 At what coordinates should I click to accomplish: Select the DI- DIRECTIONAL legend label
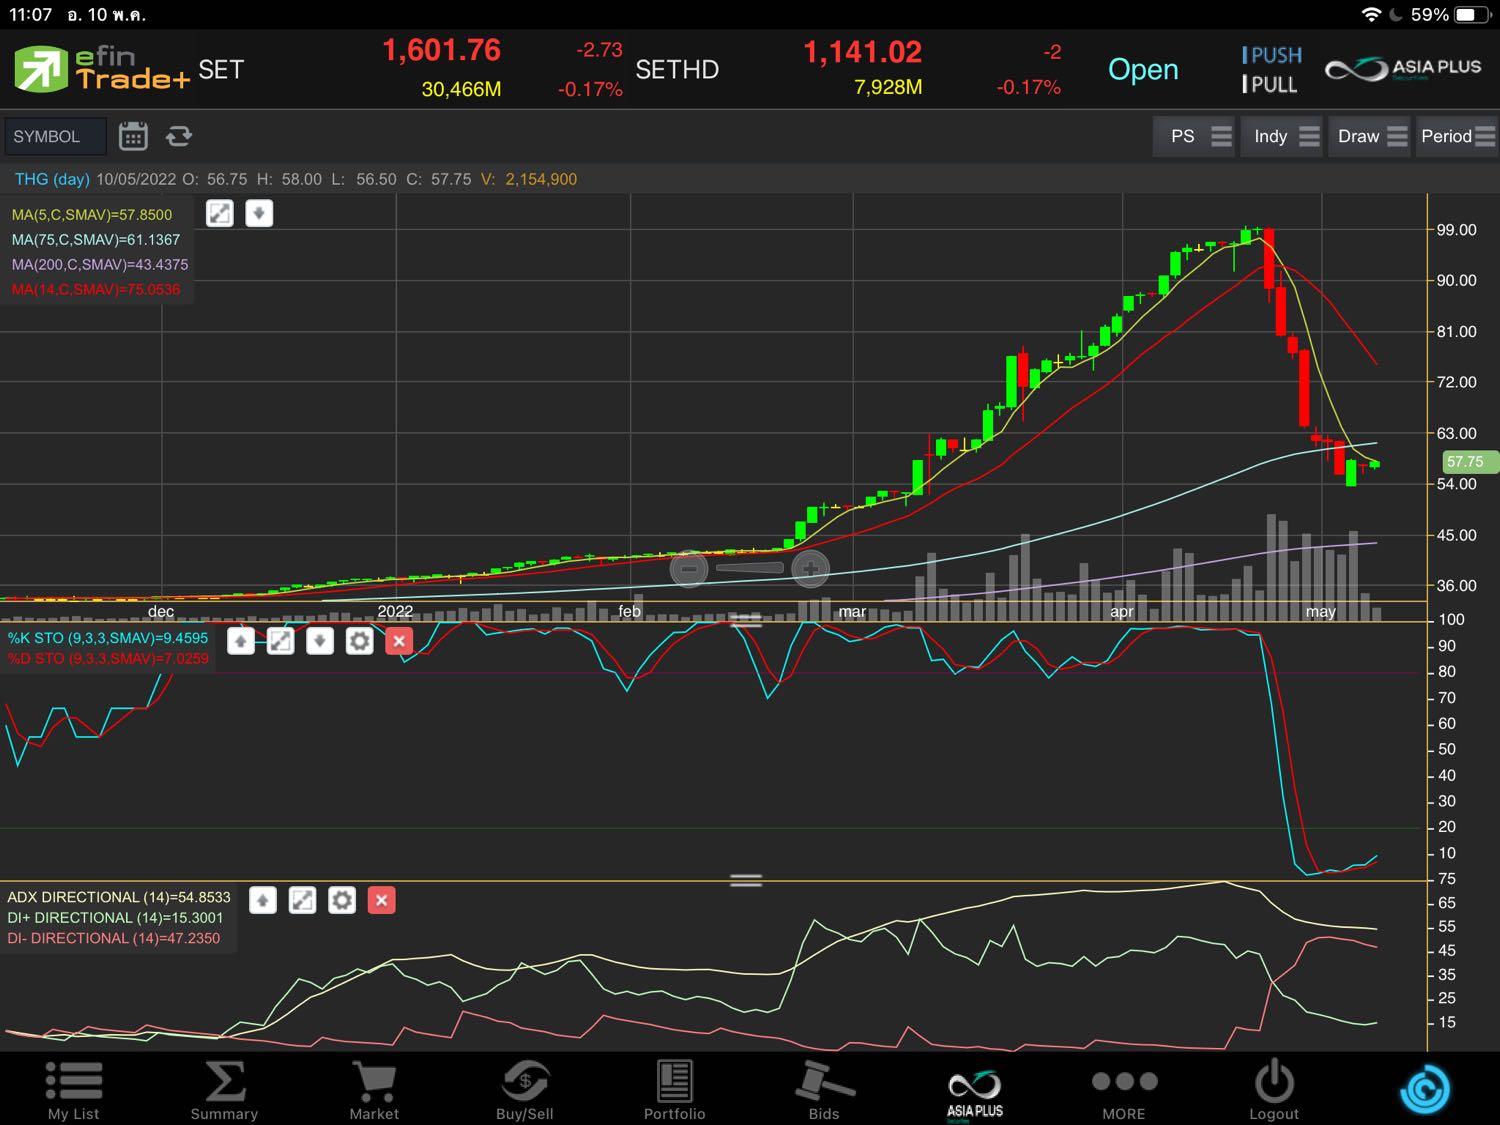pos(113,939)
